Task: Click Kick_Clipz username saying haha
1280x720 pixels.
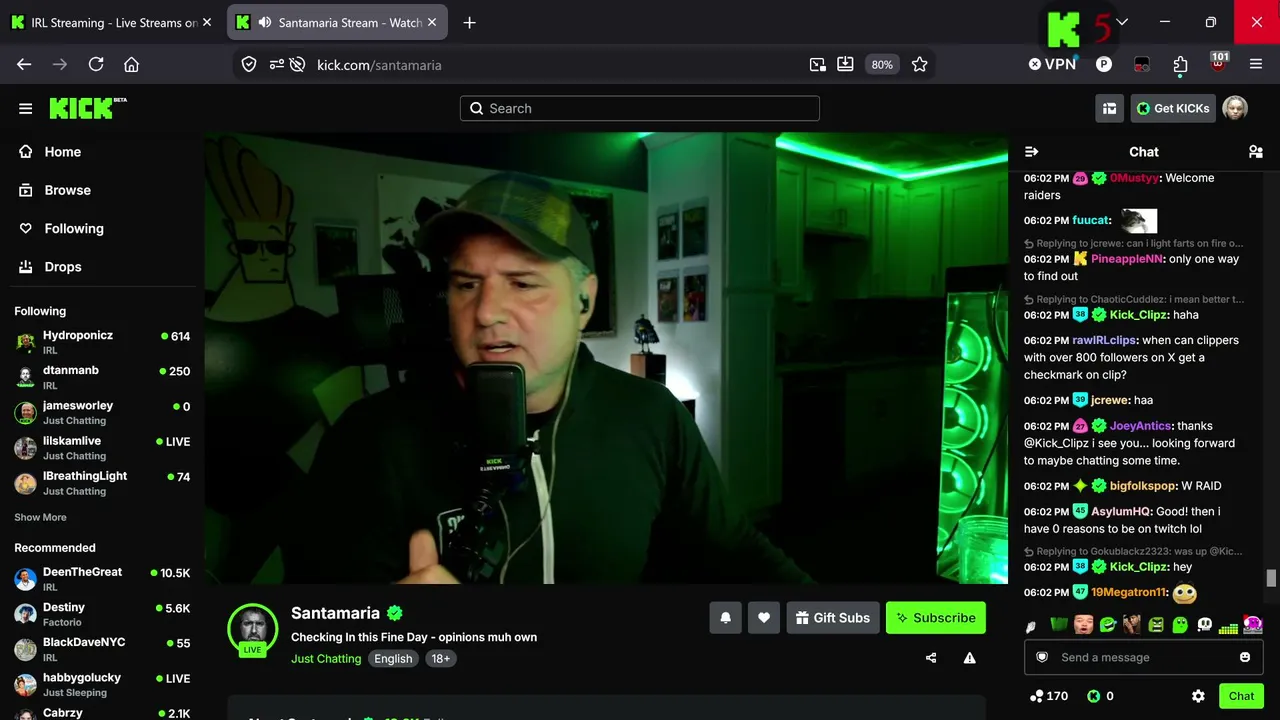Action: 1138,315
